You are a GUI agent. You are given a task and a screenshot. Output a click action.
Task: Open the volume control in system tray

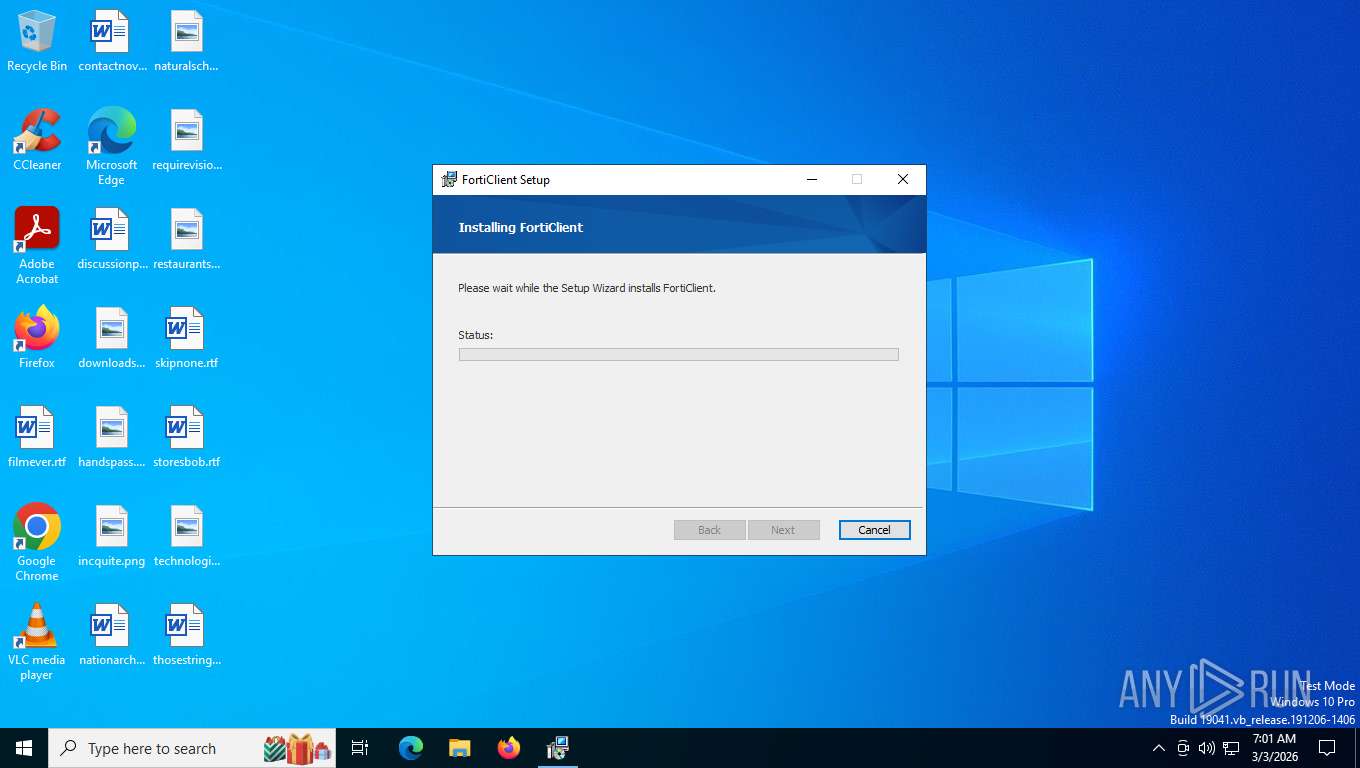1207,748
